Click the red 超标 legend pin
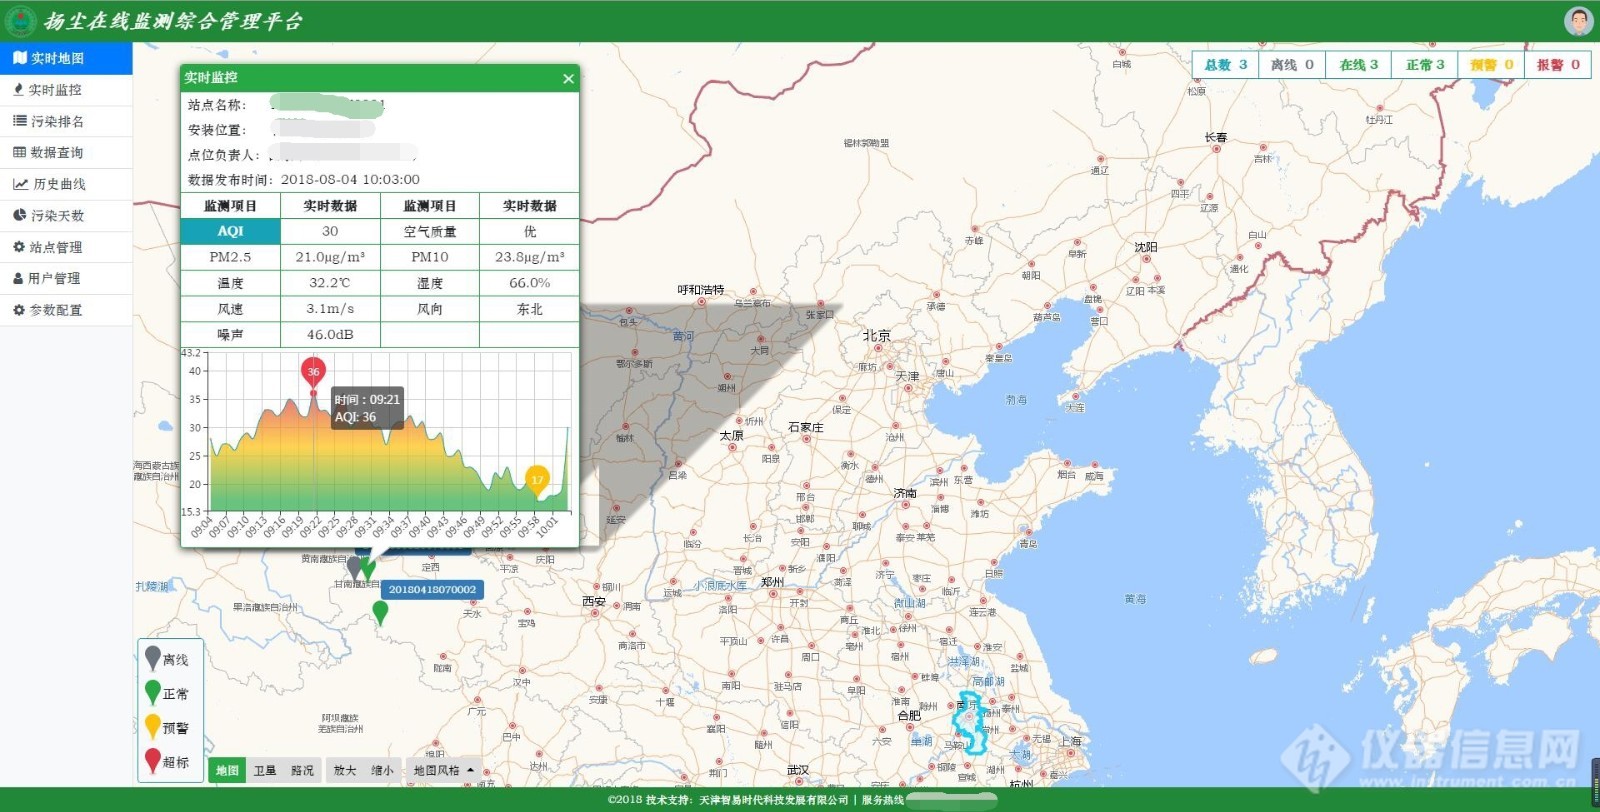The height and width of the screenshot is (812, 1600). coord(152,760)
